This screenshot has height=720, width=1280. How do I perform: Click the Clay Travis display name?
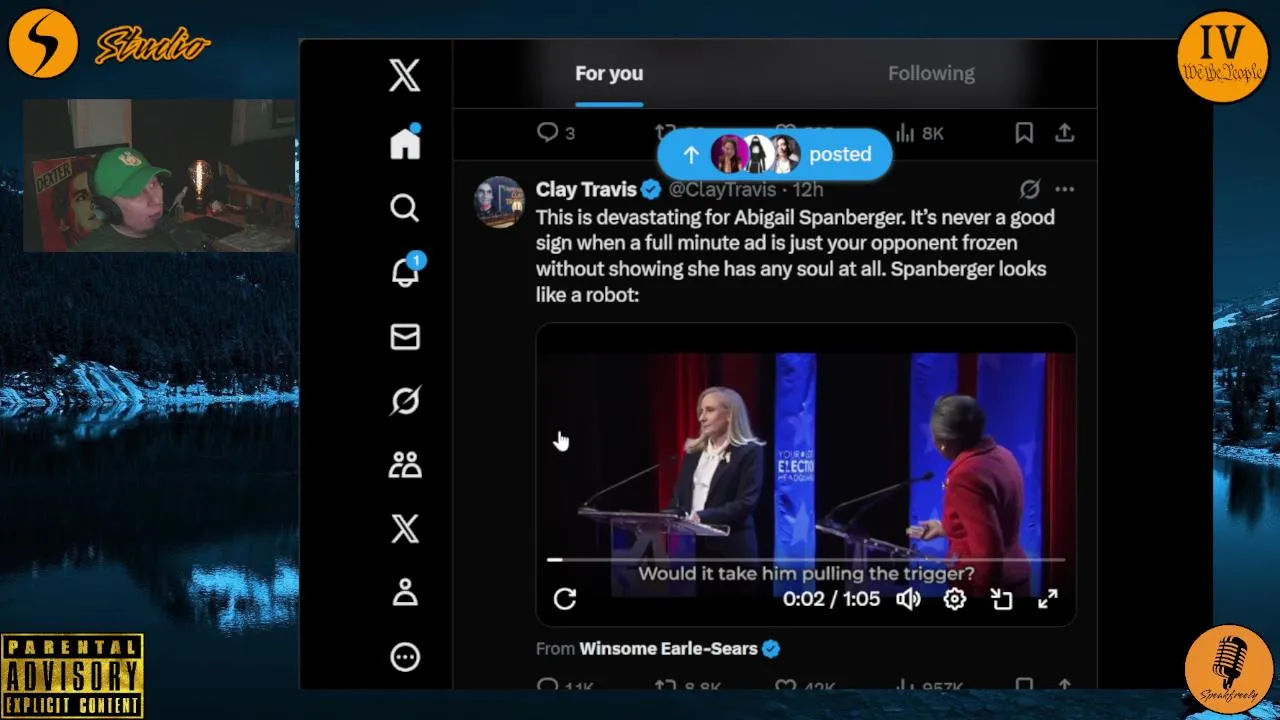(x=586, y=189)
